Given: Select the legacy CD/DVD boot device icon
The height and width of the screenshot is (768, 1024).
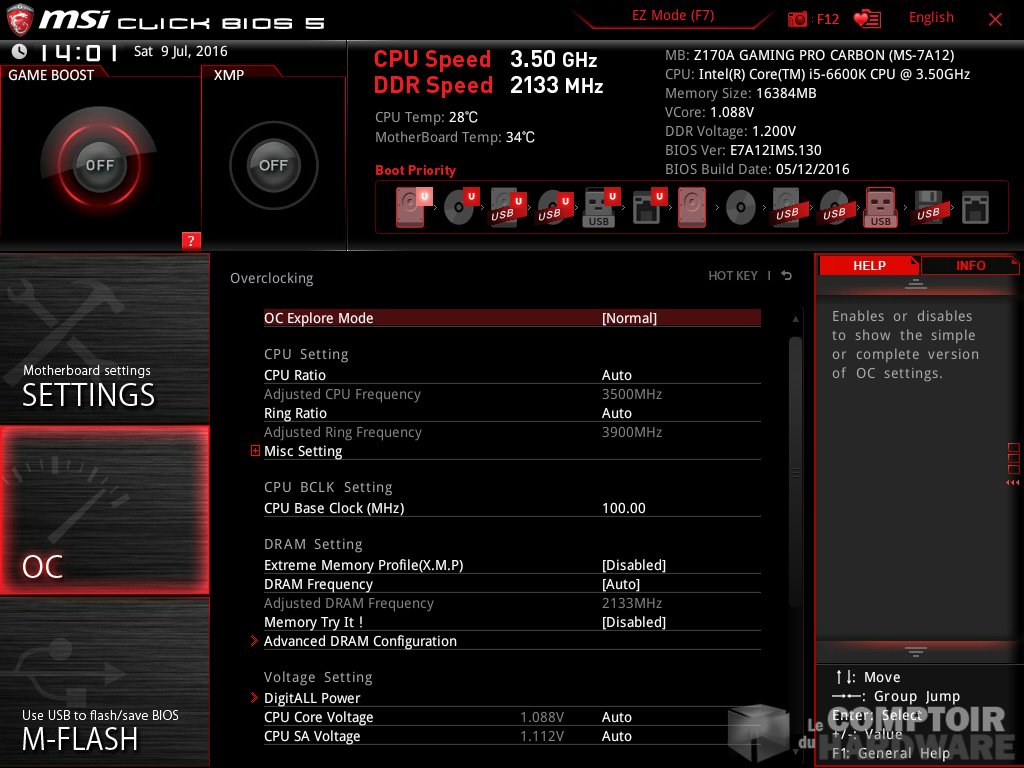Looking at the screenshot, I should tap(741, 208).
